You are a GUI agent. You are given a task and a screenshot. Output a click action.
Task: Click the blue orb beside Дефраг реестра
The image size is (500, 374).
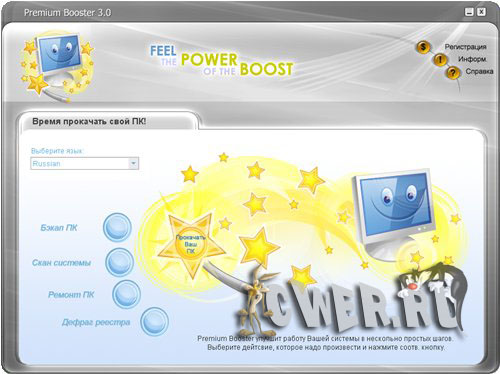point(154,322)
